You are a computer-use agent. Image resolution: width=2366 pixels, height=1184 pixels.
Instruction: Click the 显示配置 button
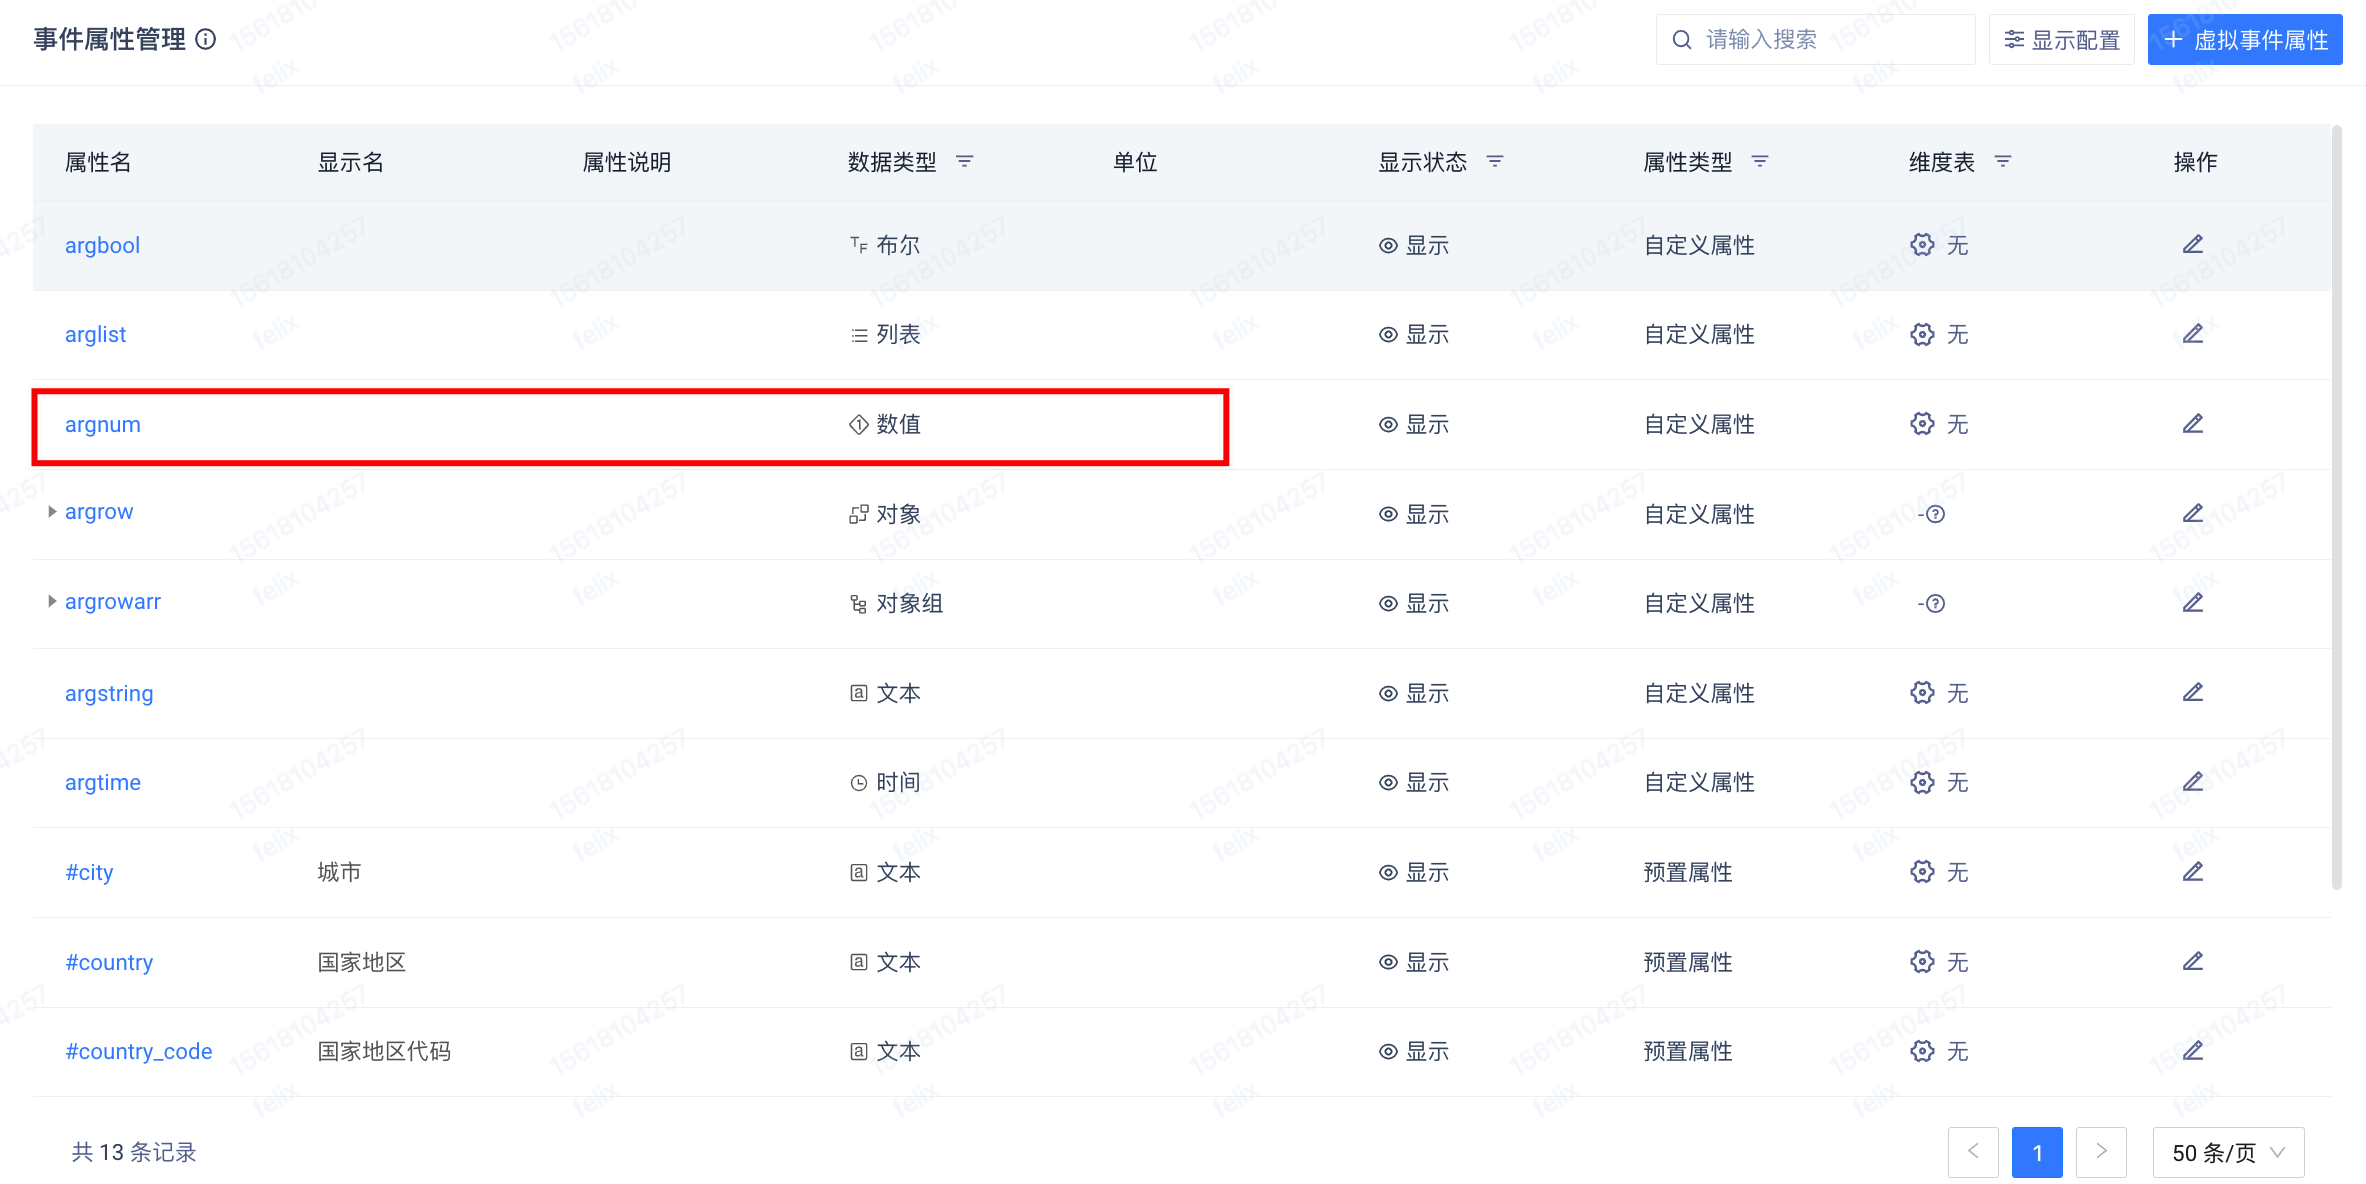(x=2061, y=40)
